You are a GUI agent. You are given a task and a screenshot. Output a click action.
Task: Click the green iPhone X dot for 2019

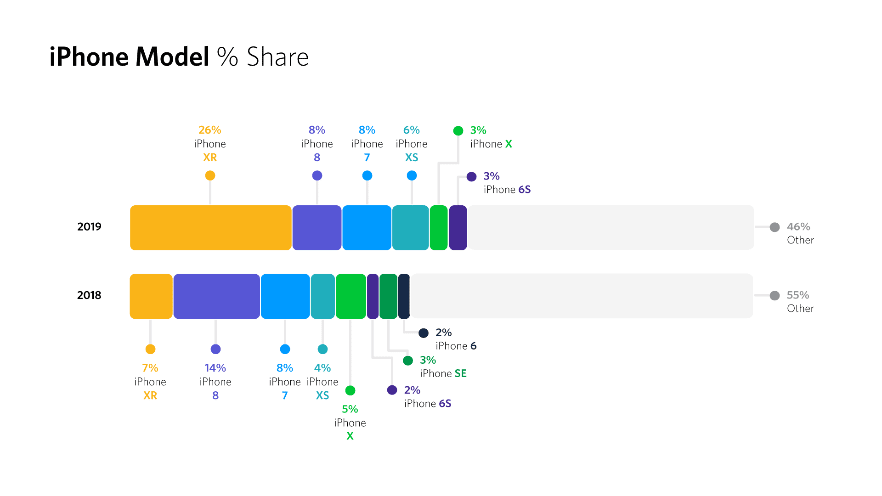(x=458, y=130)
